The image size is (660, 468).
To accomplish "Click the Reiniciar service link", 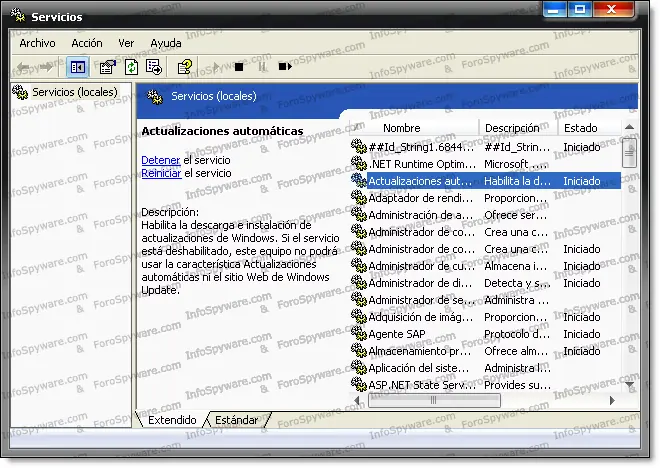I will pyautogui.click(x=161, y=173).
